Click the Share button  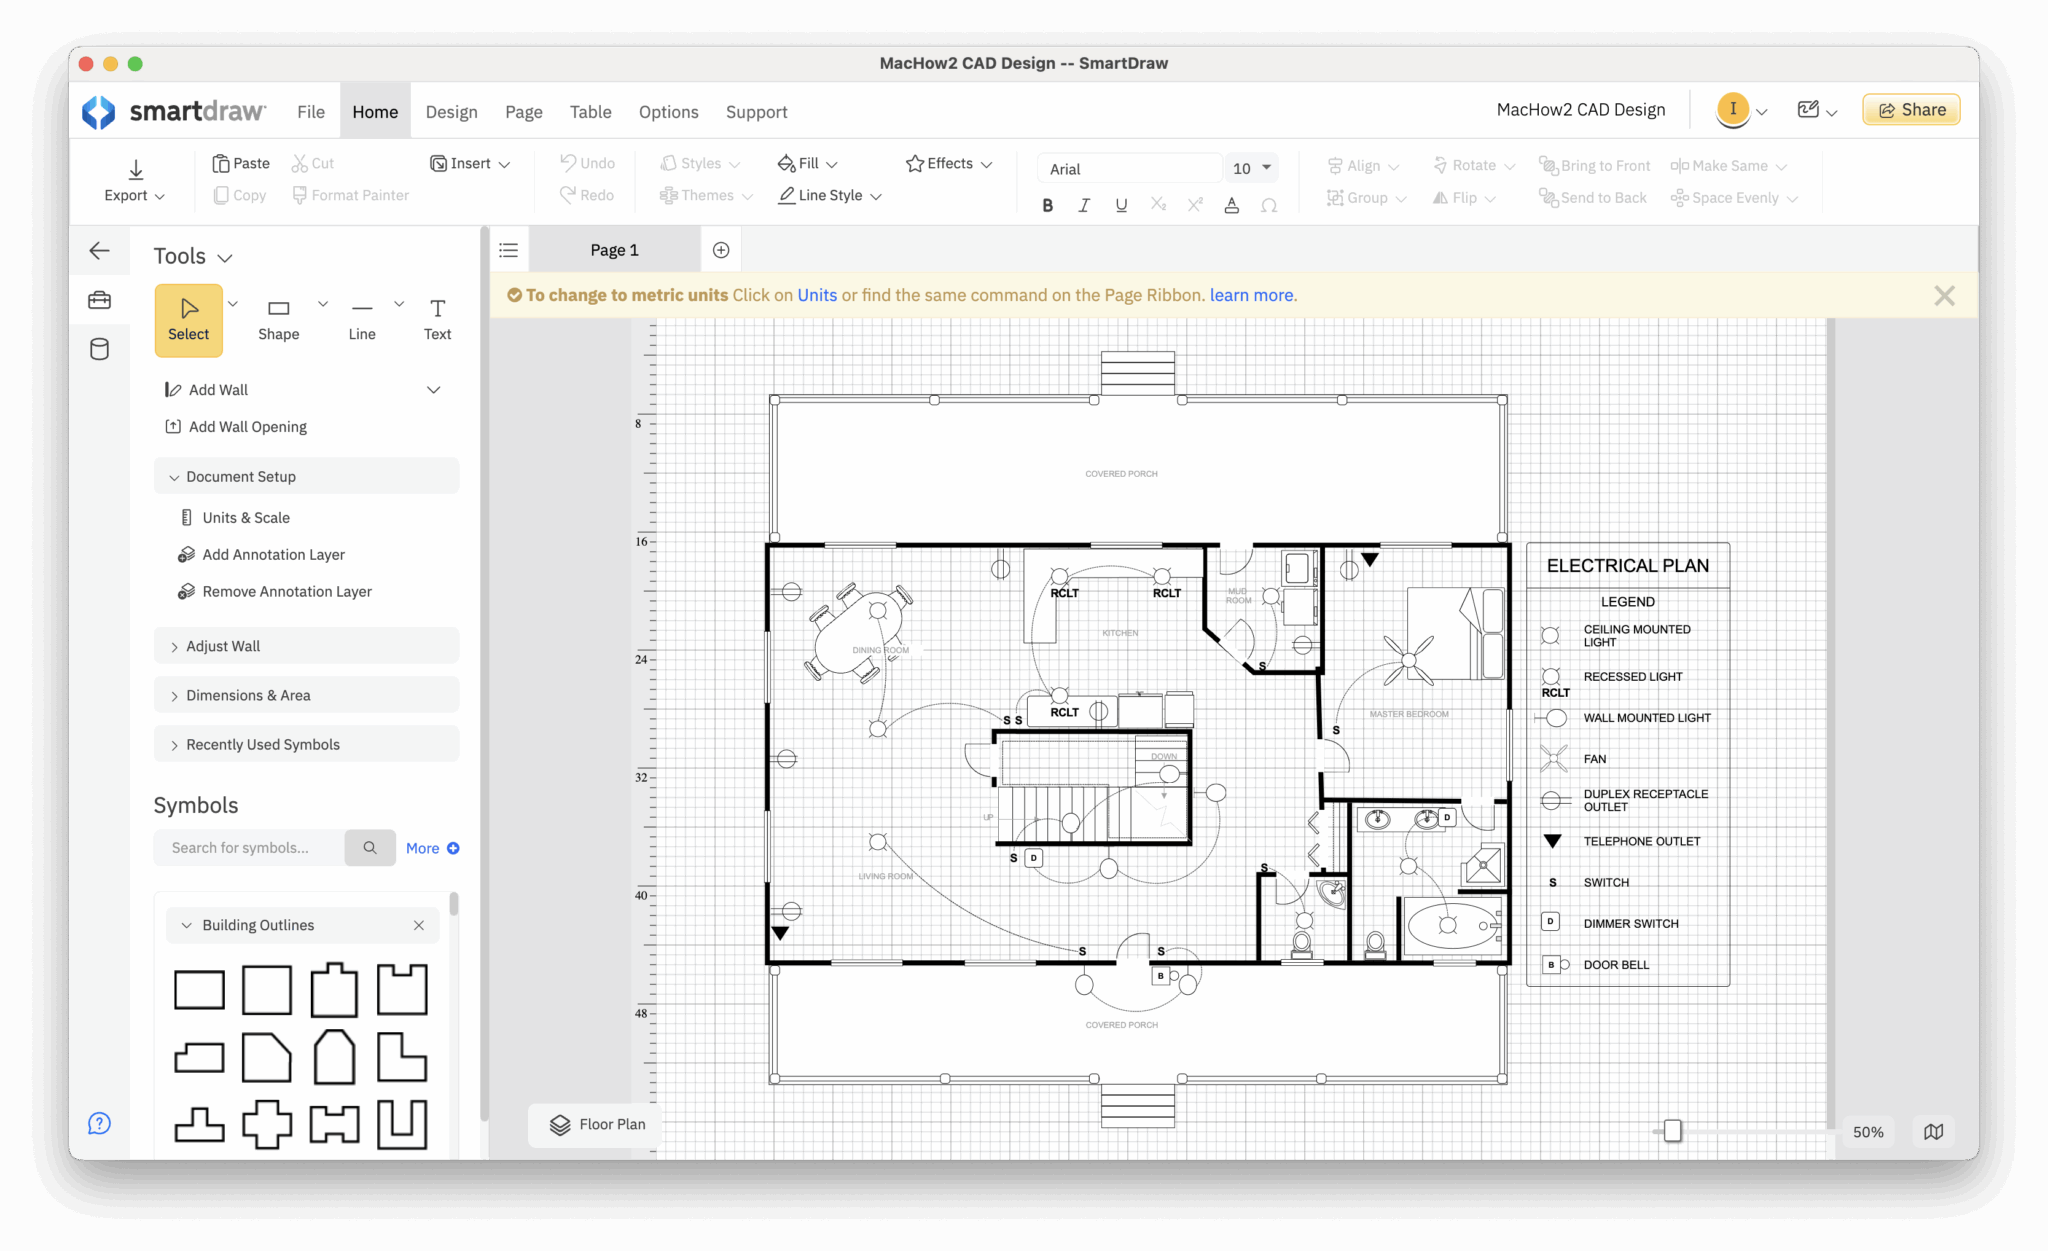1910,110
